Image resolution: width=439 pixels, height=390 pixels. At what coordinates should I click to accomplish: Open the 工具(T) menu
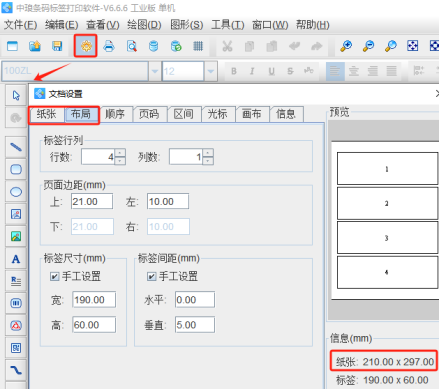point(228,25)
